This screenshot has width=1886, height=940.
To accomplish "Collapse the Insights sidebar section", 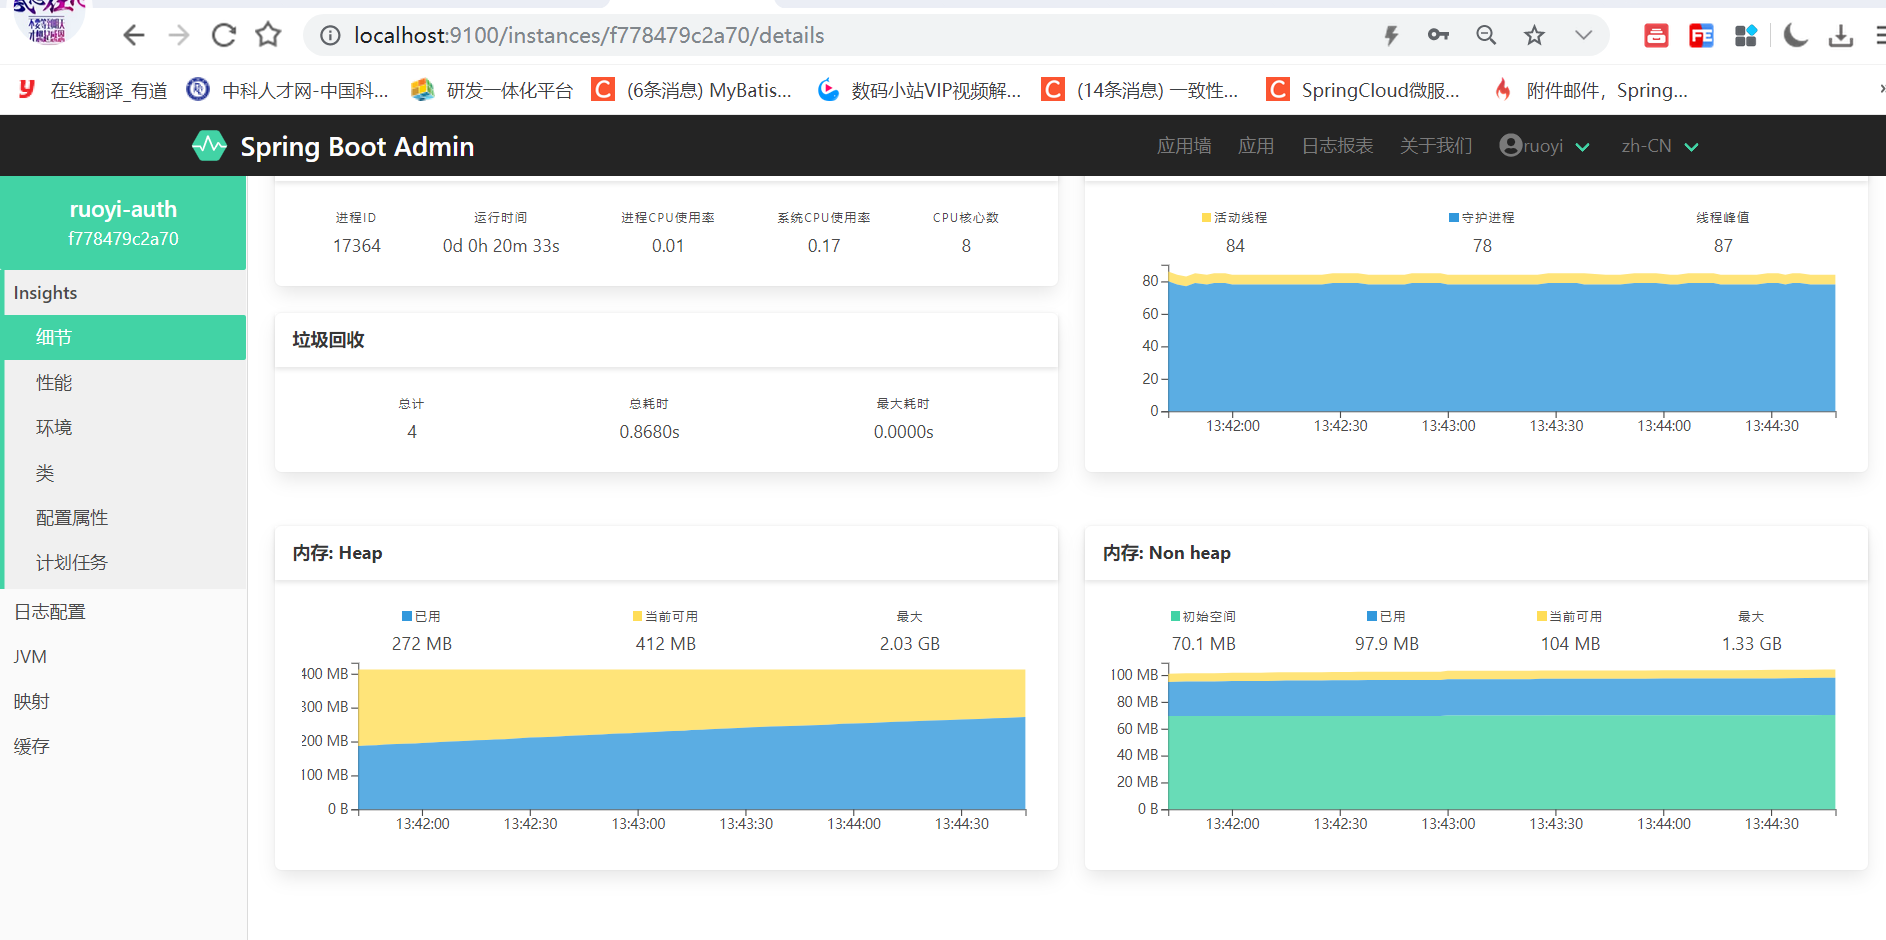I will tap(125, 293).
